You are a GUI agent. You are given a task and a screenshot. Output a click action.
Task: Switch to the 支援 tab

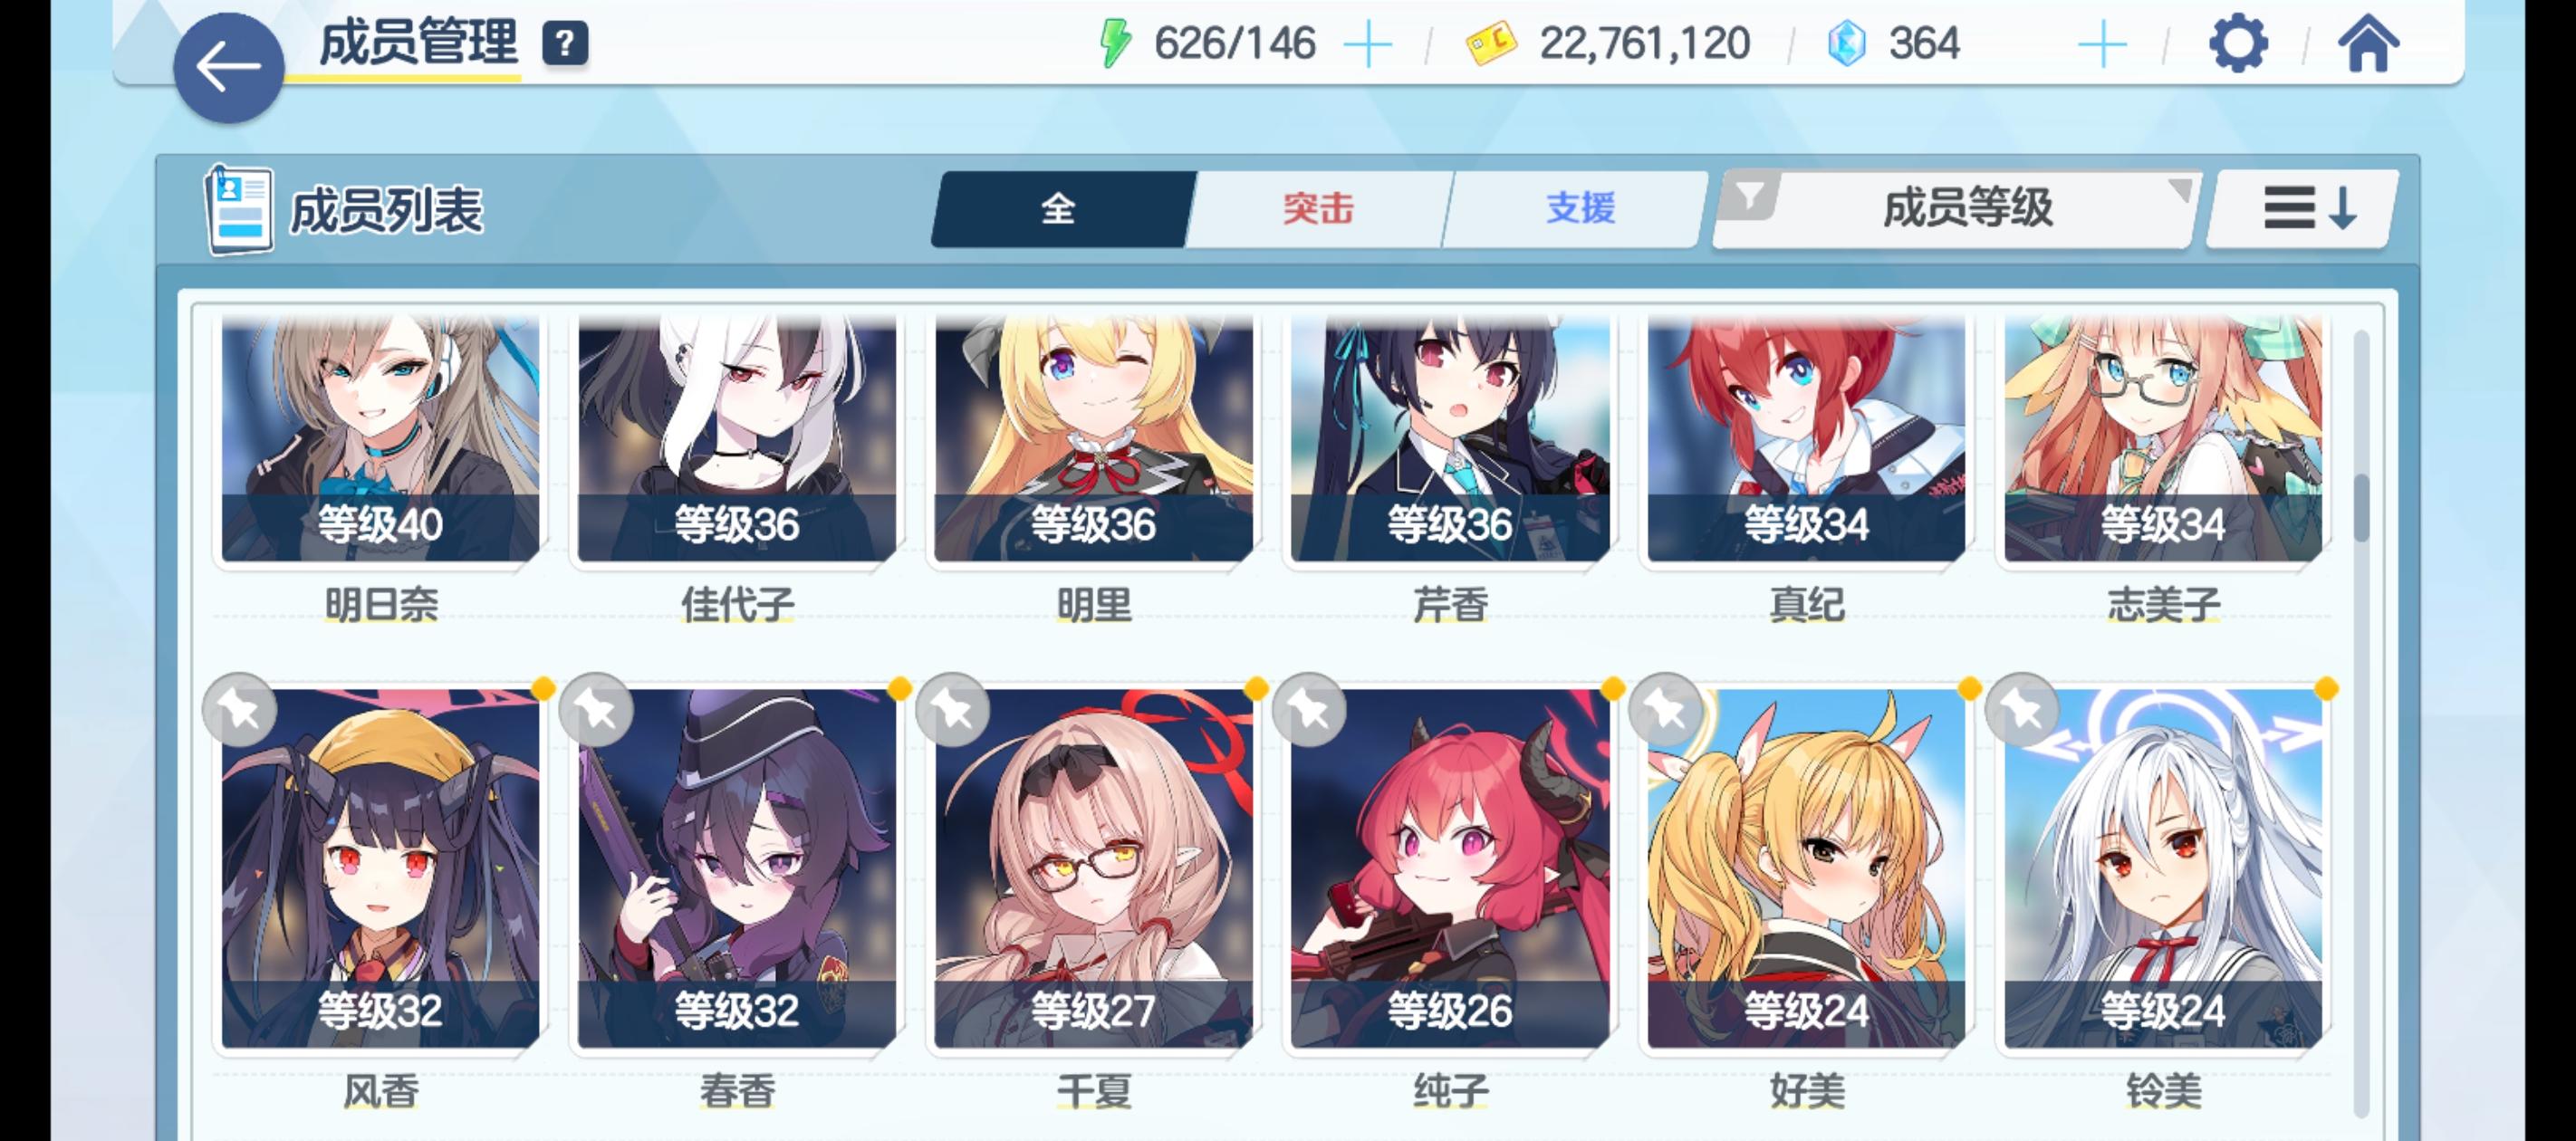(1579, 209)
